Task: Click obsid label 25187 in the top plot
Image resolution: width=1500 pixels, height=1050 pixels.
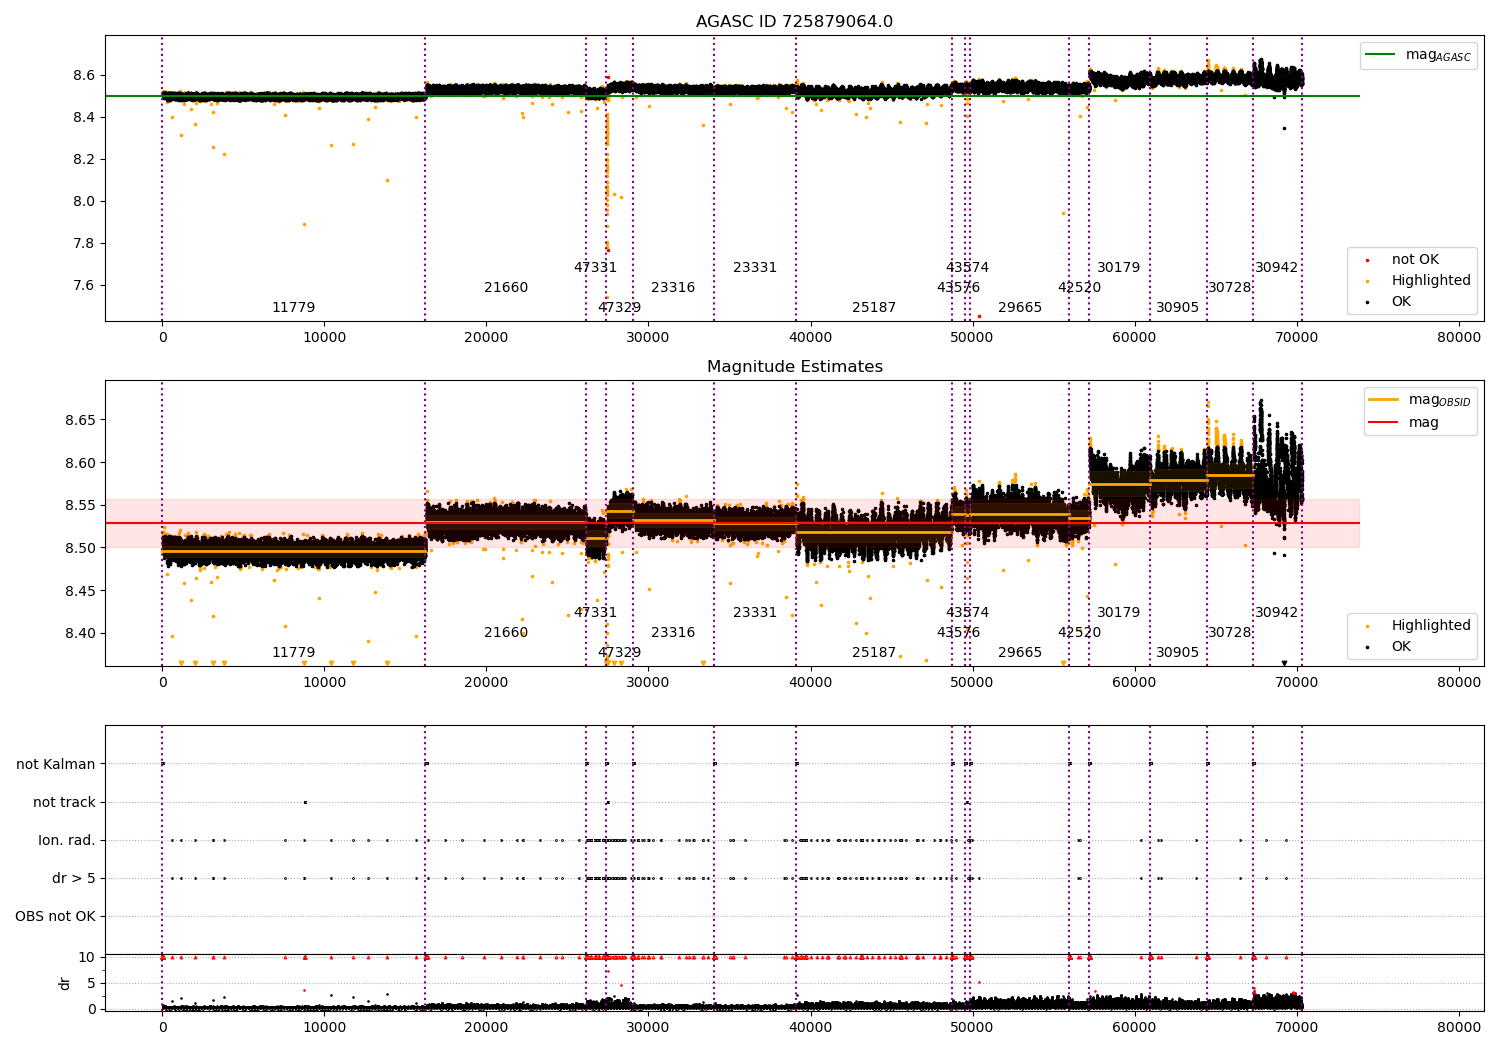Action: [874, 308]
